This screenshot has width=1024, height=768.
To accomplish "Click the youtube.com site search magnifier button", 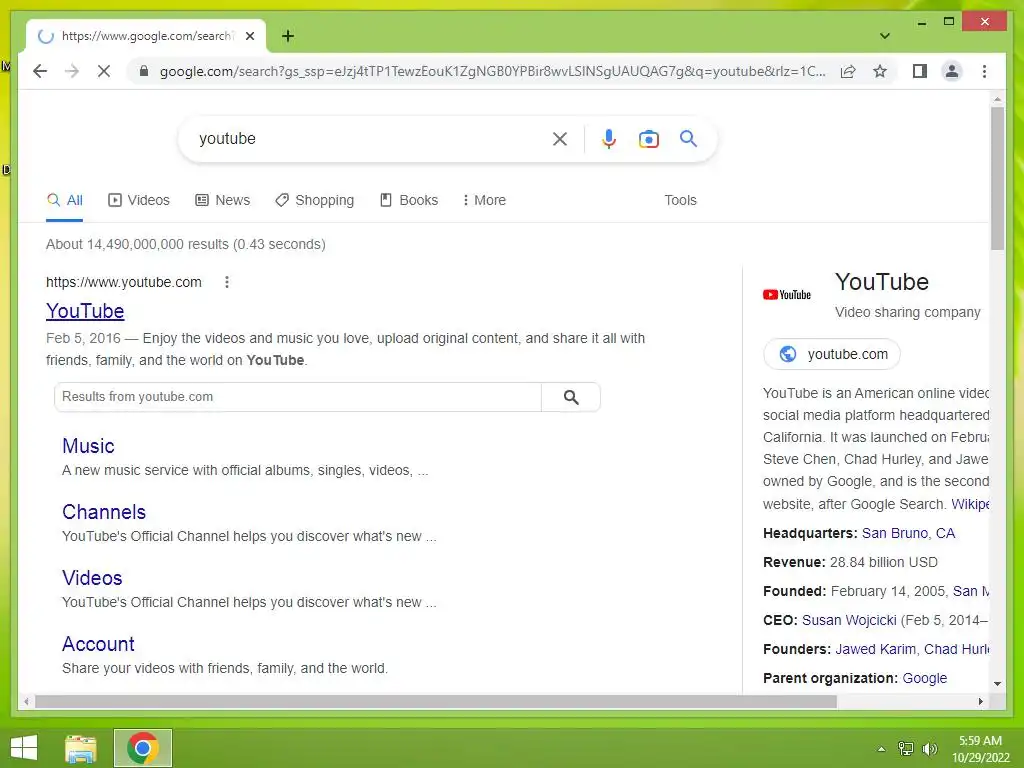I will (571, 397).
